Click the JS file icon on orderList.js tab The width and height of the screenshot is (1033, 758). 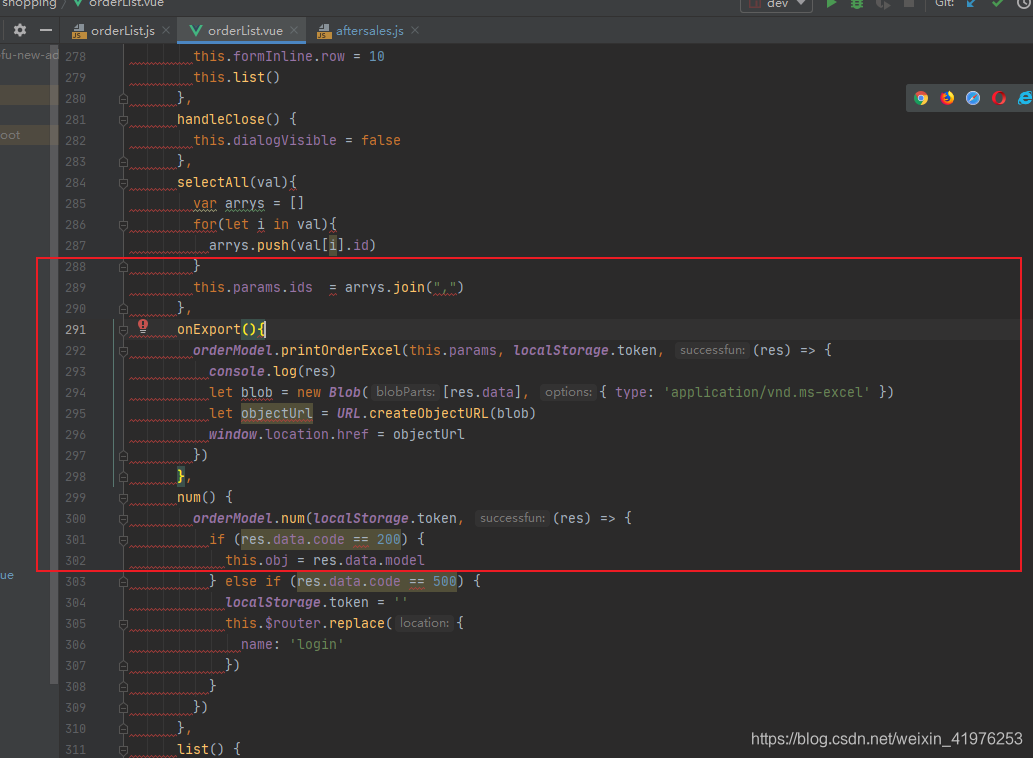79,31
